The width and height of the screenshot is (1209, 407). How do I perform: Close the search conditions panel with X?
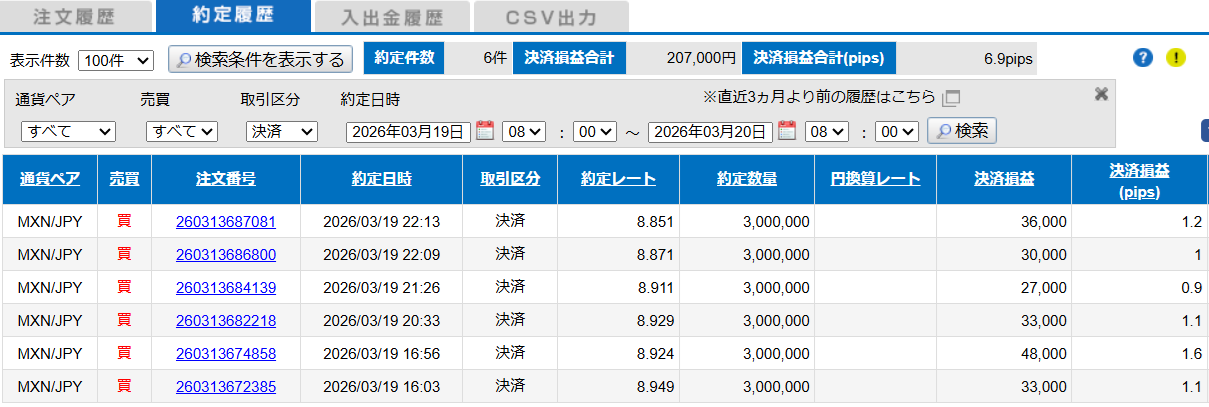[x=1101, y=93]
